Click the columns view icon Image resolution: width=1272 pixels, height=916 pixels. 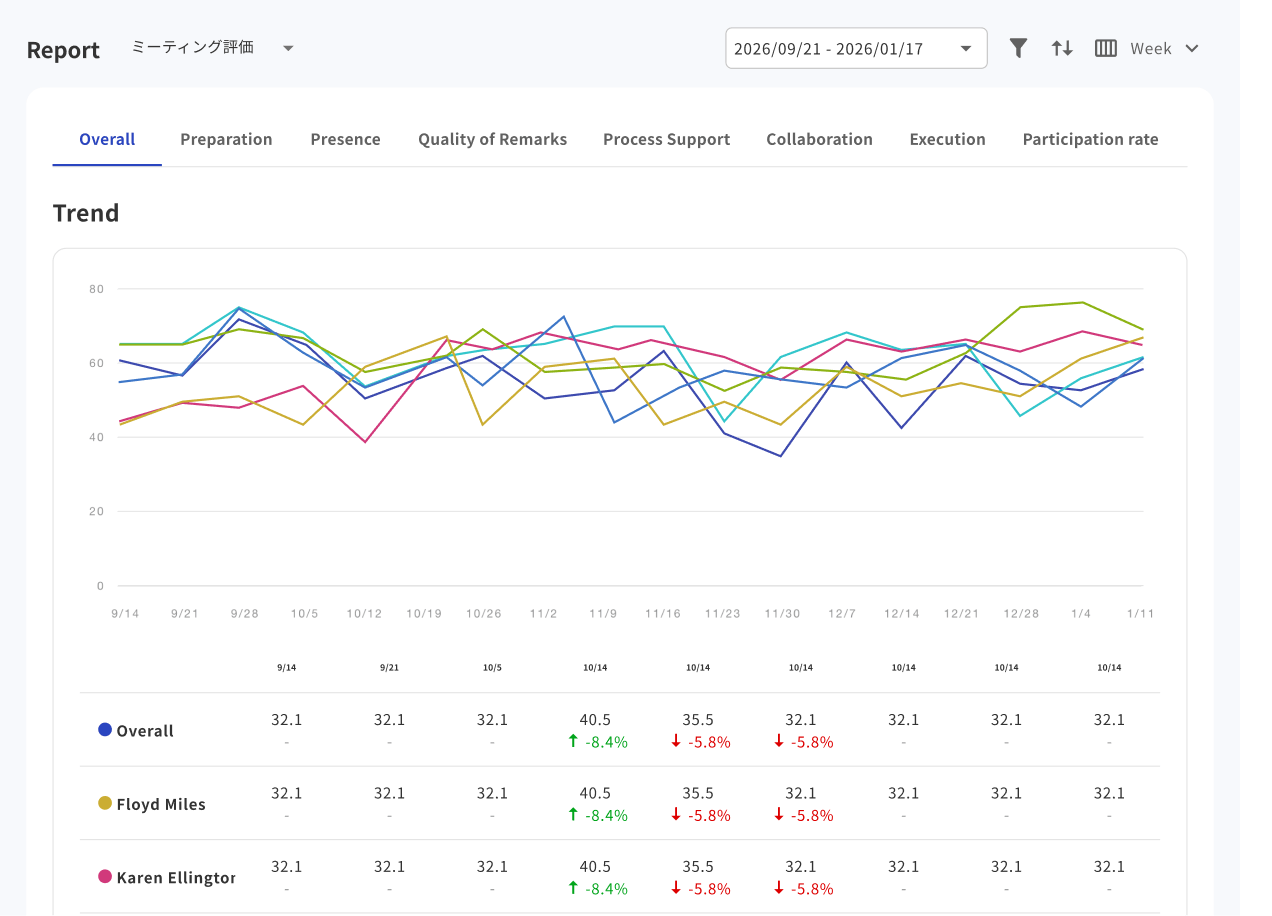click(1105, 48)
